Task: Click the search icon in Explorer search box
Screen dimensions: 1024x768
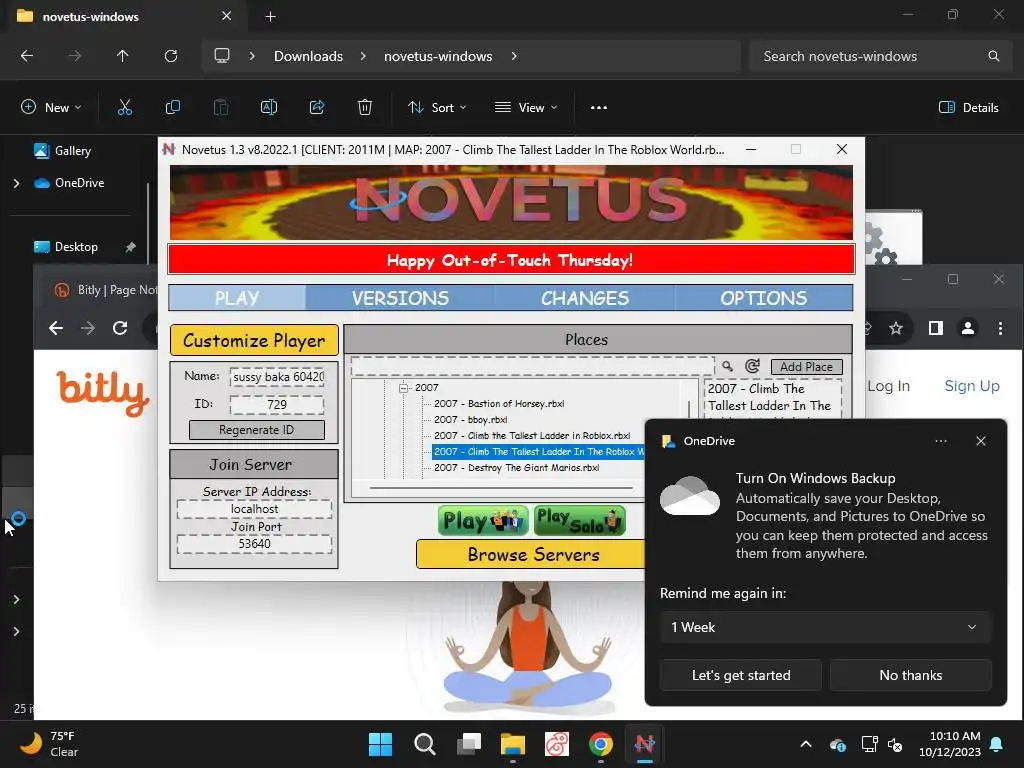Action: point(993,56)
